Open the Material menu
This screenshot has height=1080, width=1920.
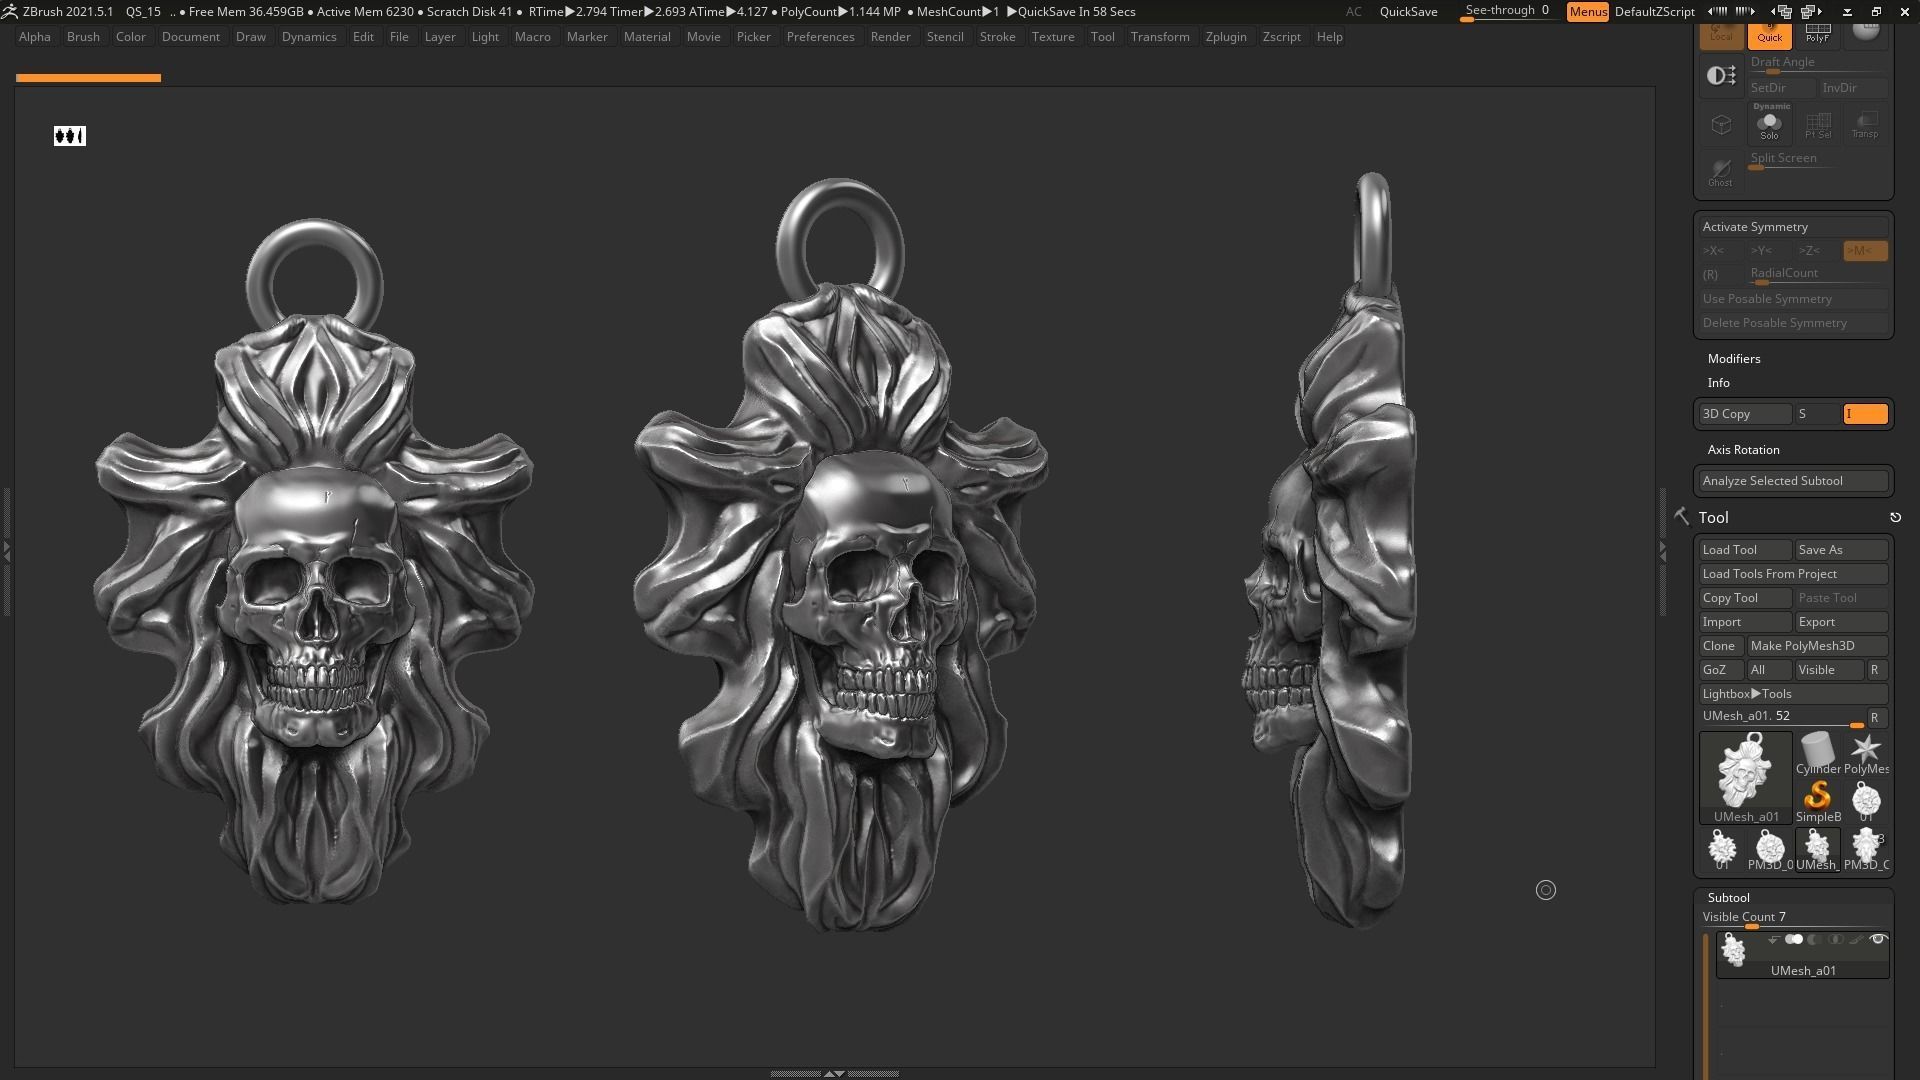[x=647, y=36]
